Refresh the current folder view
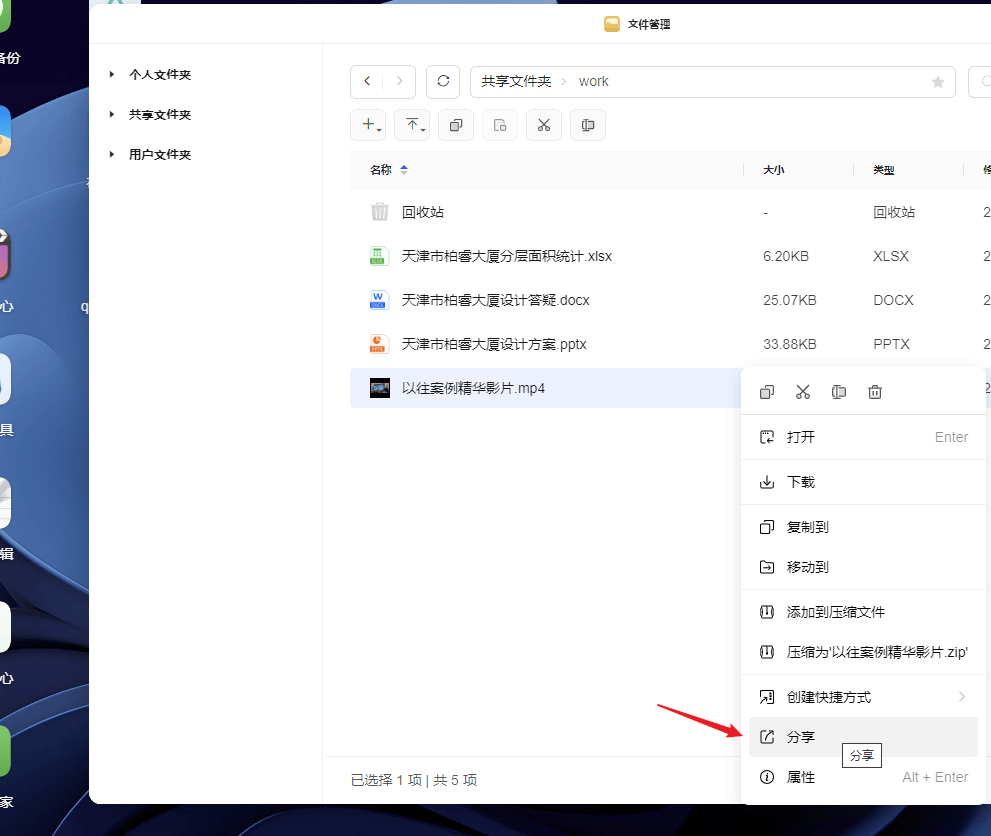 coord(443,81)
